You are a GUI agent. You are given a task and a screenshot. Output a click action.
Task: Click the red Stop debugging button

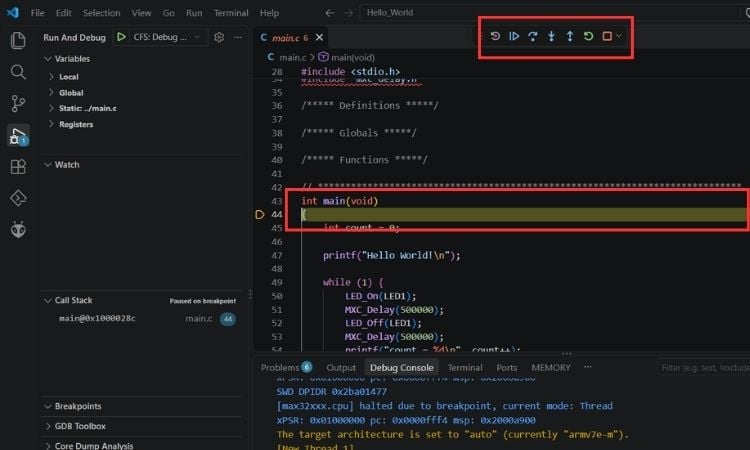click(x=607, y=36)
